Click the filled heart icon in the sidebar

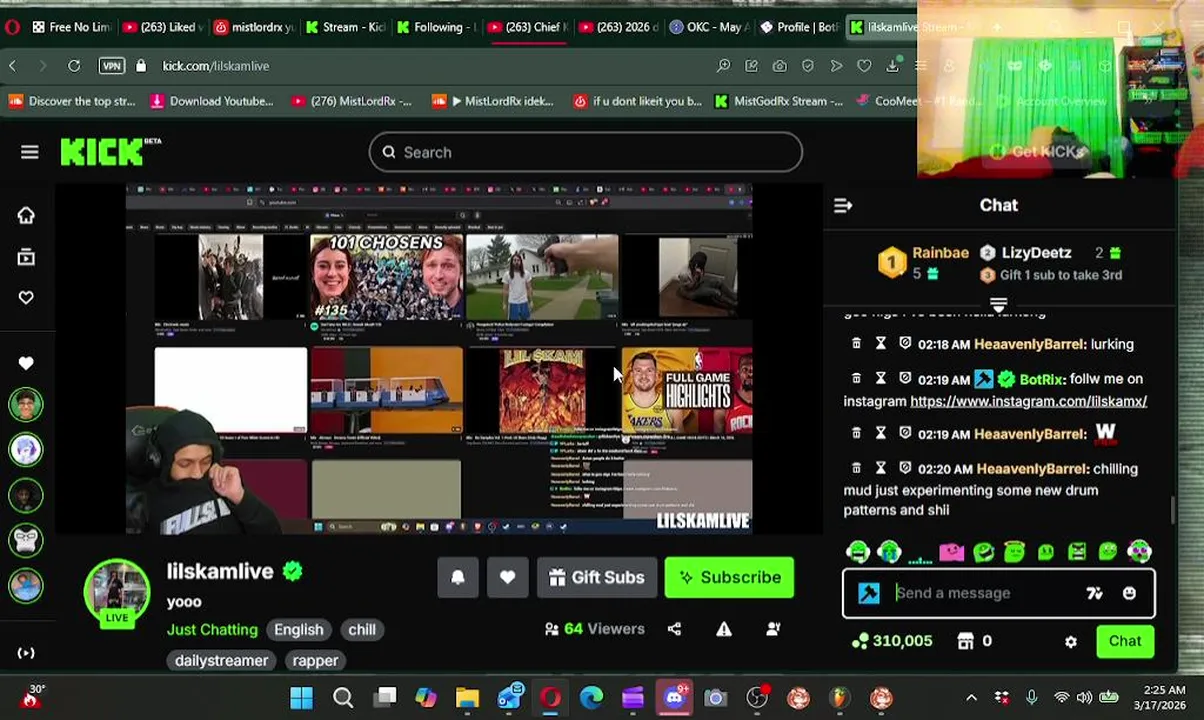[26, 363]
